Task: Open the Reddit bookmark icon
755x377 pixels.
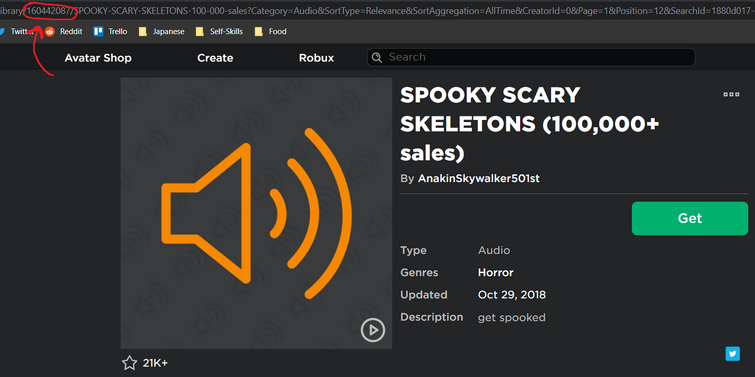Action: pos(50,32)
